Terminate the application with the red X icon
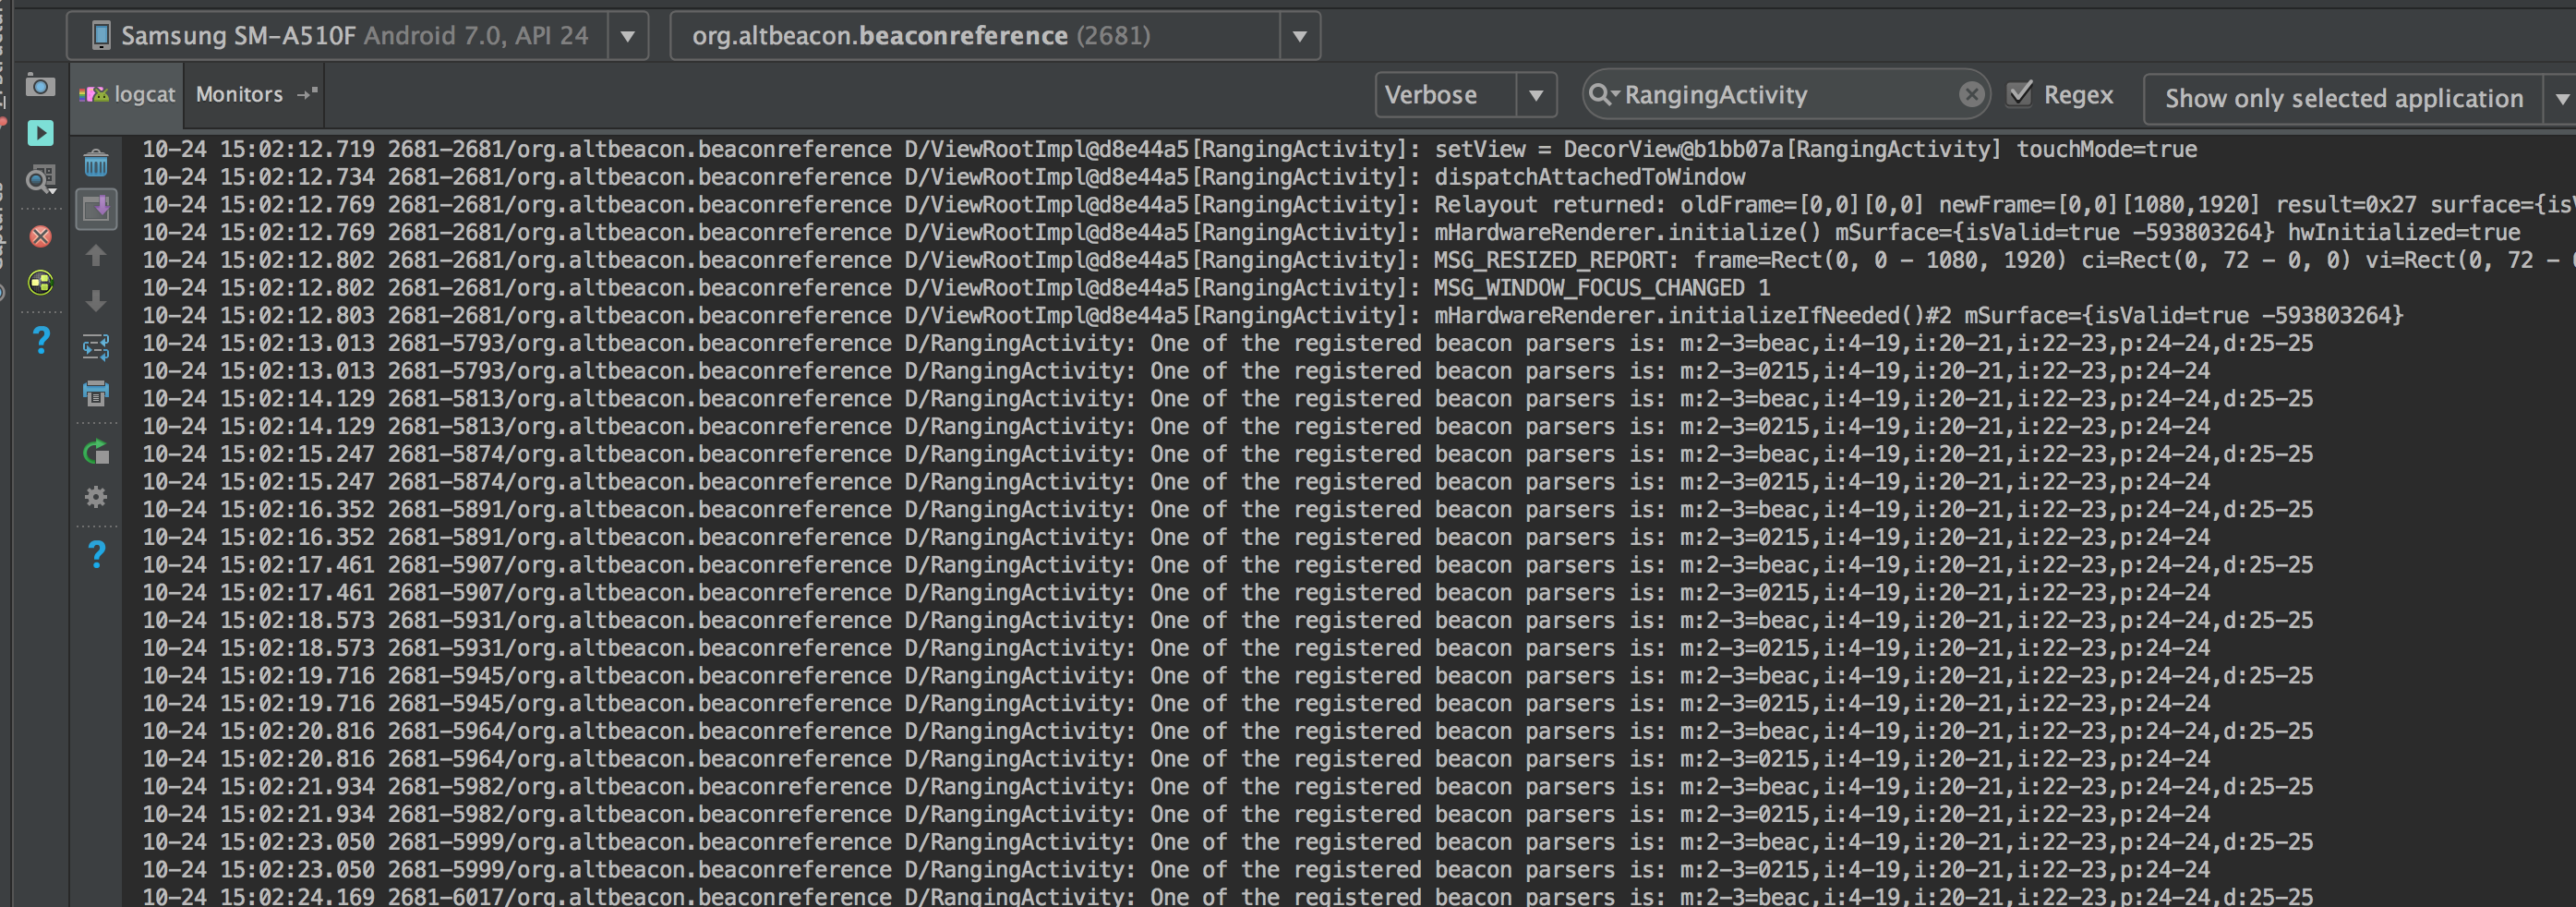This screenshot has width=2576, height=907. 40,237
